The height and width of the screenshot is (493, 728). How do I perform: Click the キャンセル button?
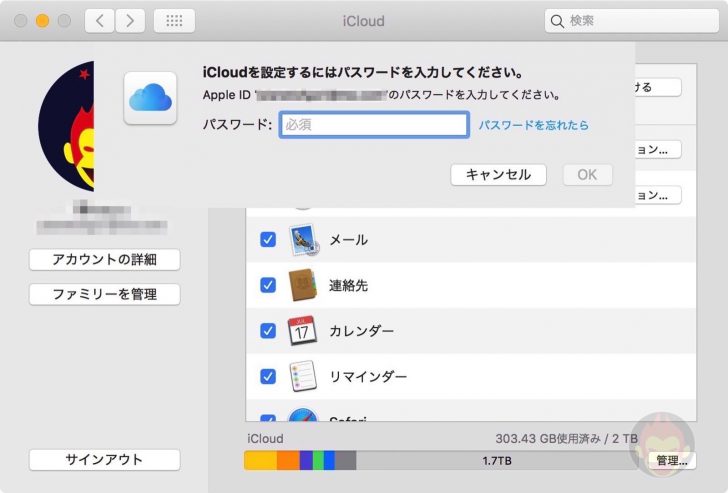tap(498, 175)
